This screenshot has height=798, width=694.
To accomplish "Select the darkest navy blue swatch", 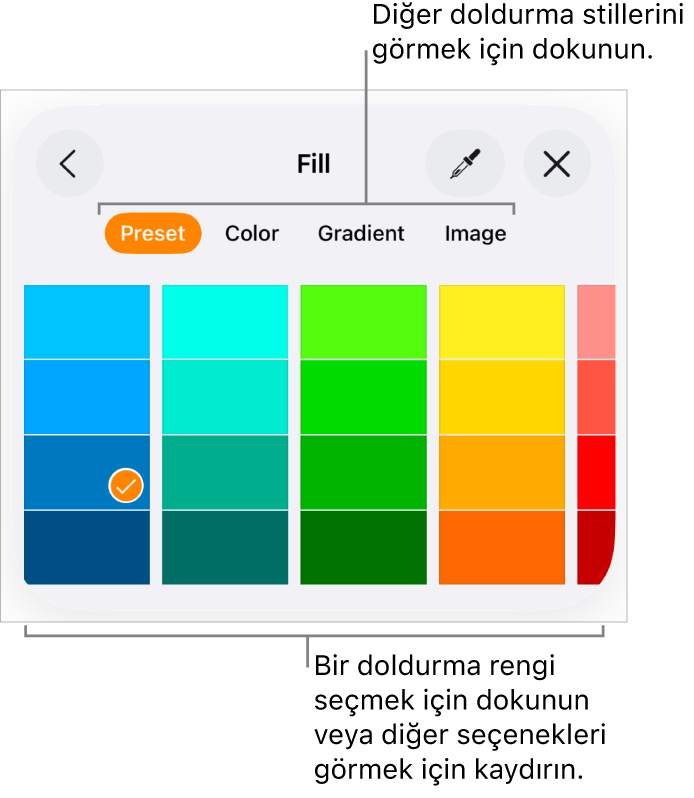I will click(x=87, y=547).
